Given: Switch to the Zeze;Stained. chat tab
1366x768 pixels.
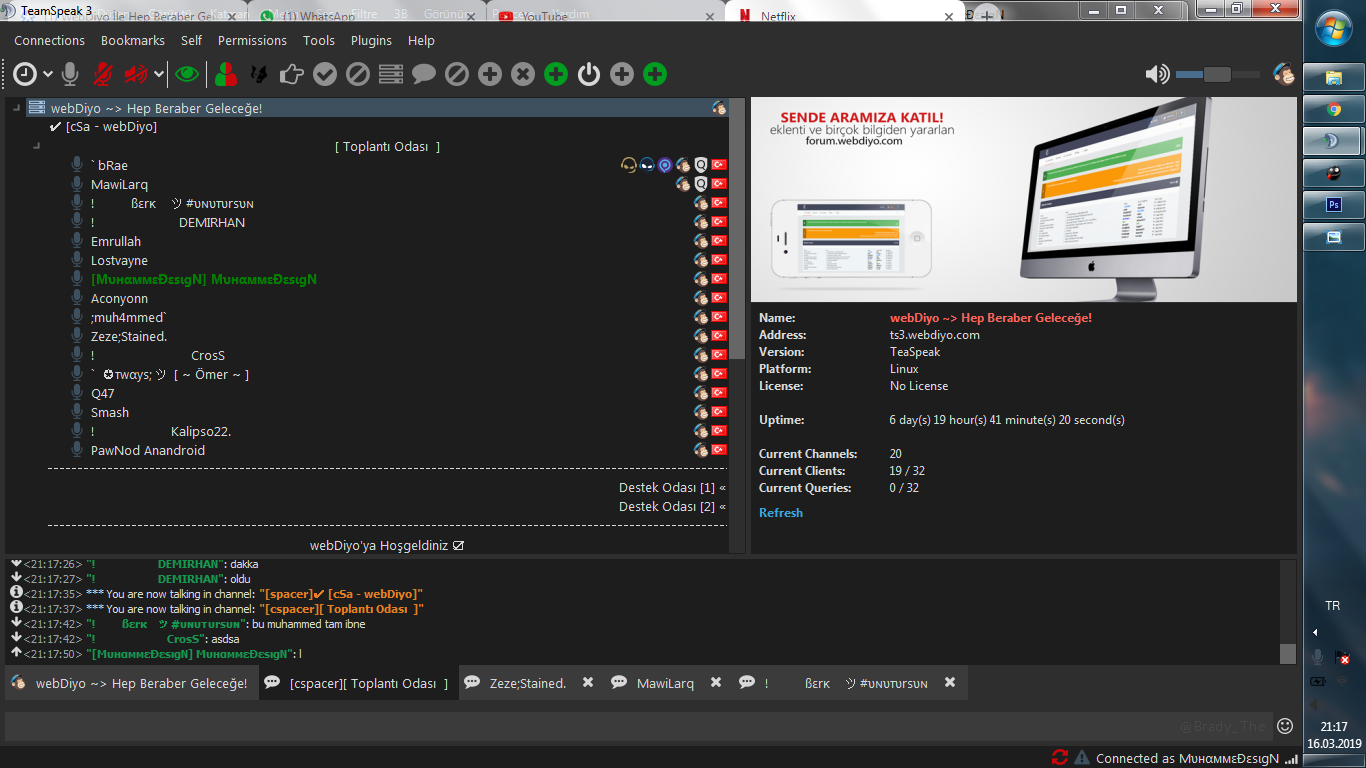Looking at the screenshot, I should click(x=528, y=684).
